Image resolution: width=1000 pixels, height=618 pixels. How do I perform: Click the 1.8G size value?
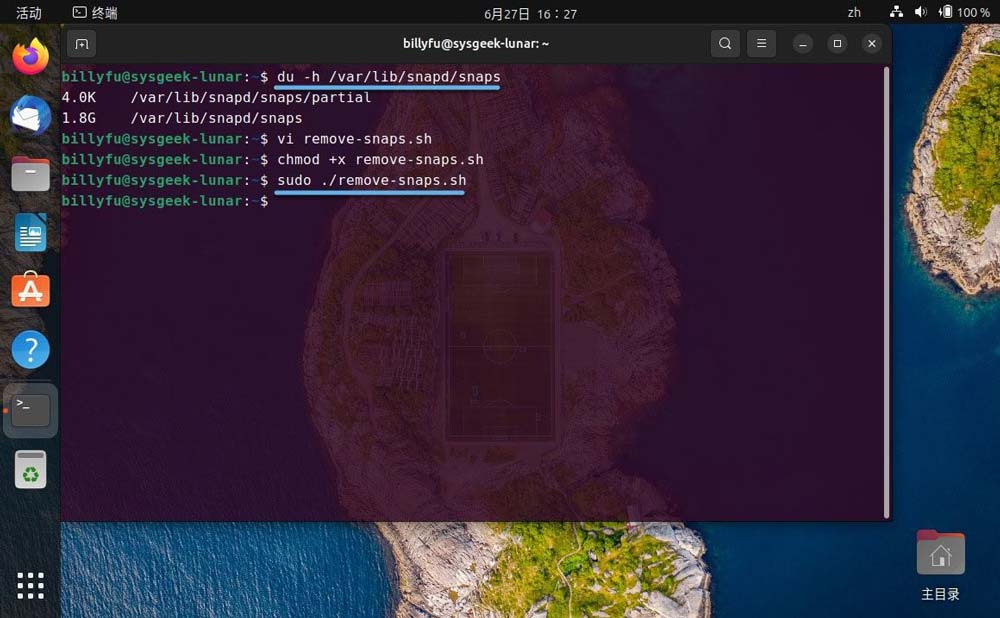coord(78,118)
